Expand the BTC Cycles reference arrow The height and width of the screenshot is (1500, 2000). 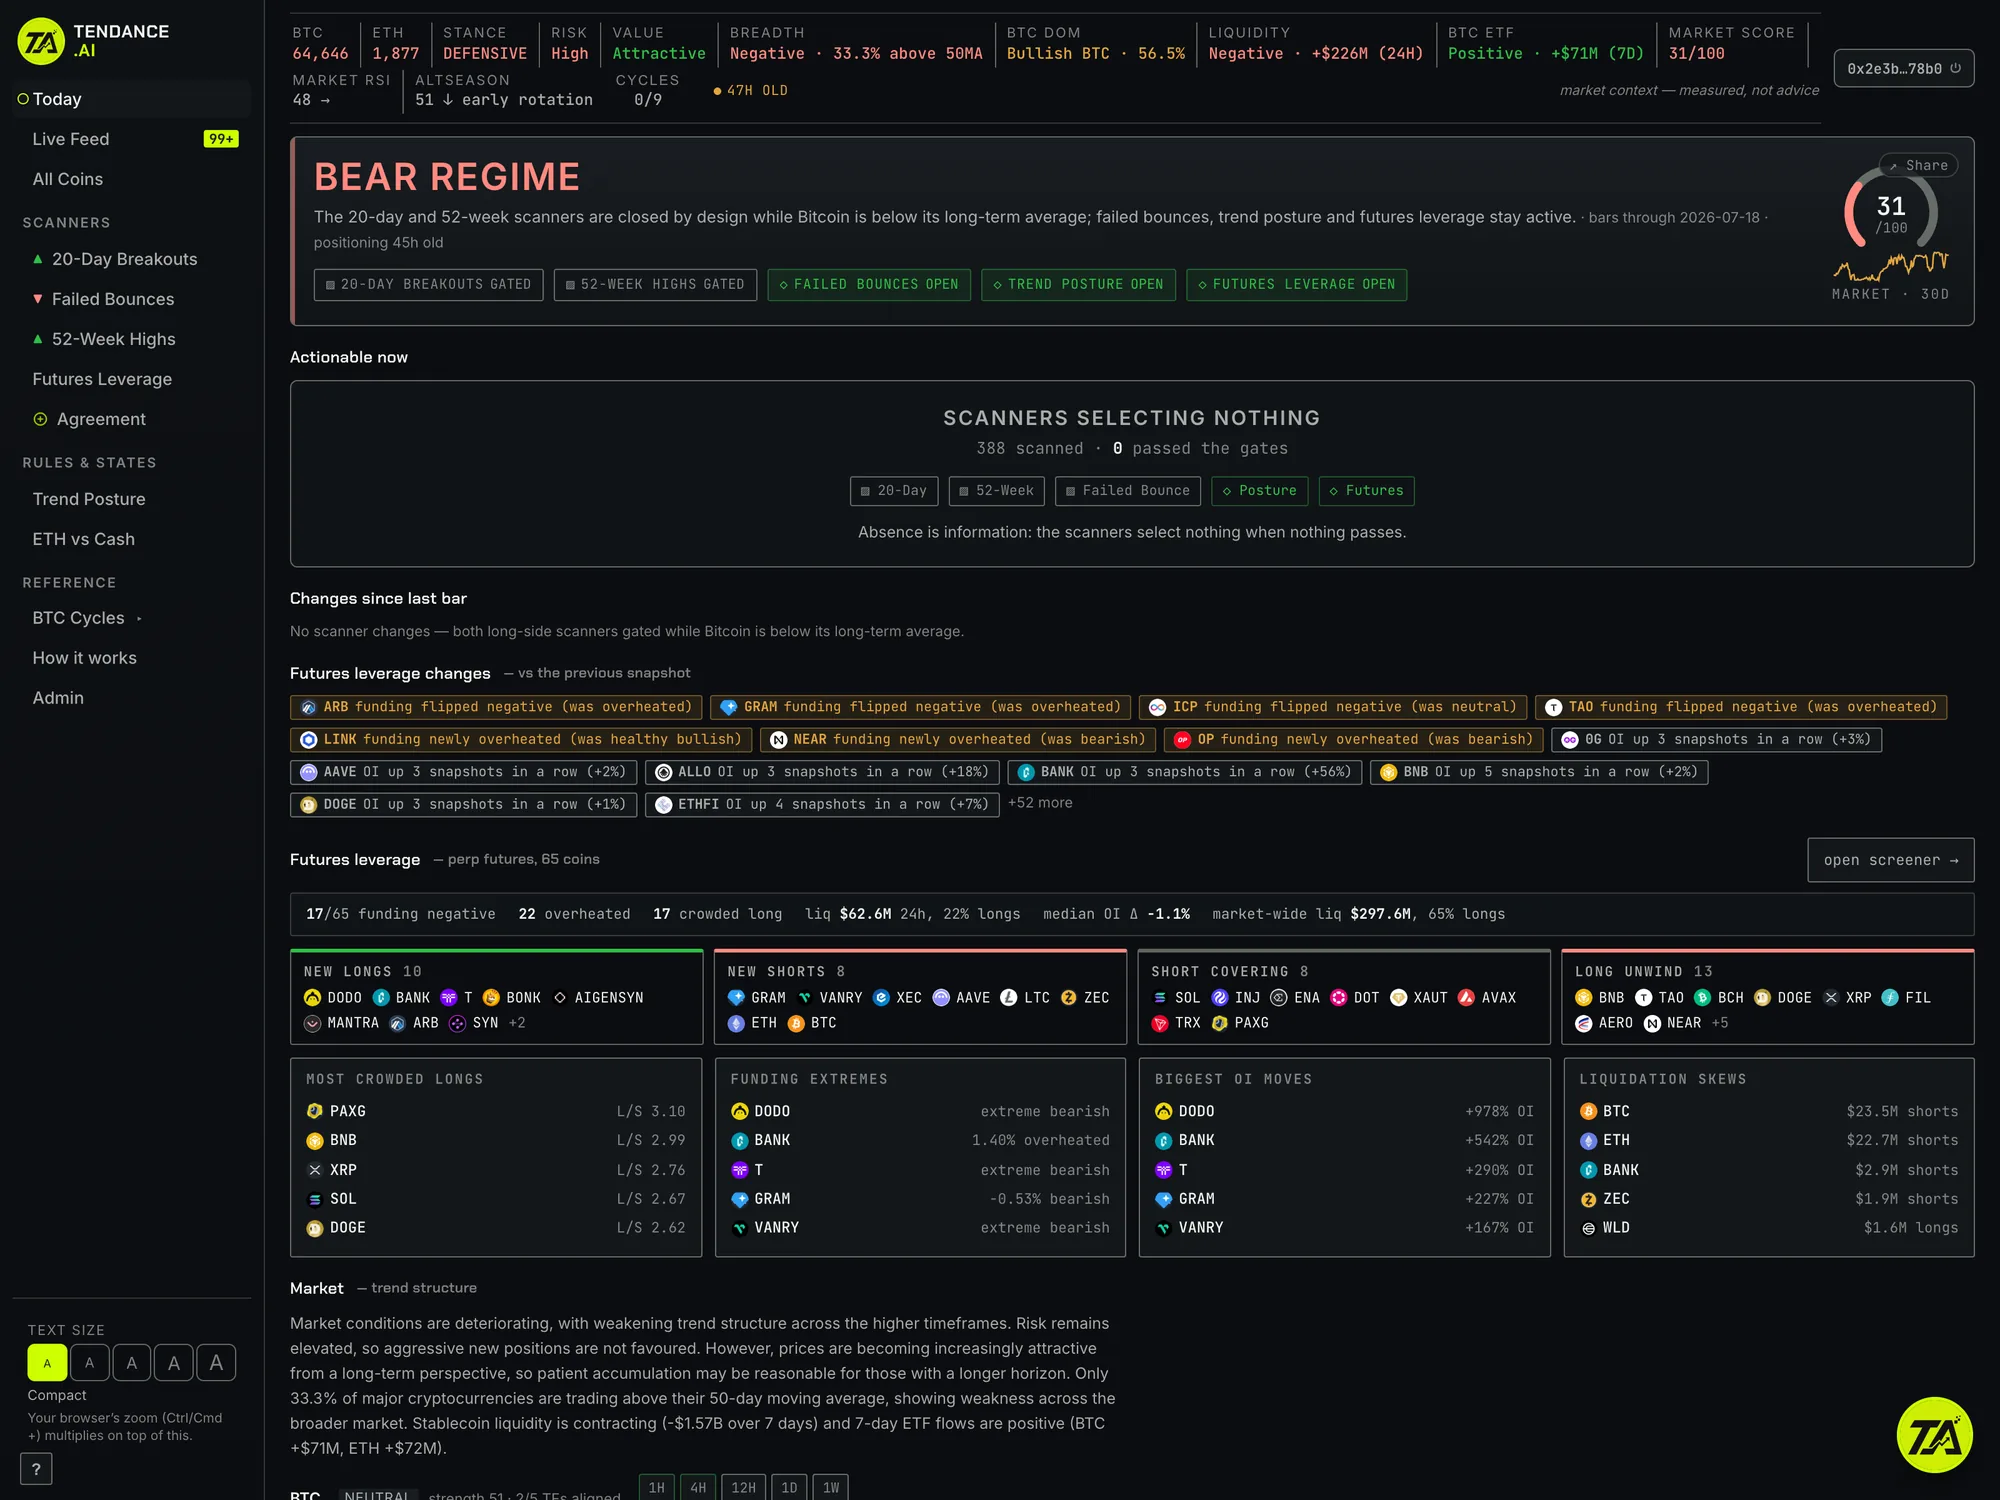point(139,619)
